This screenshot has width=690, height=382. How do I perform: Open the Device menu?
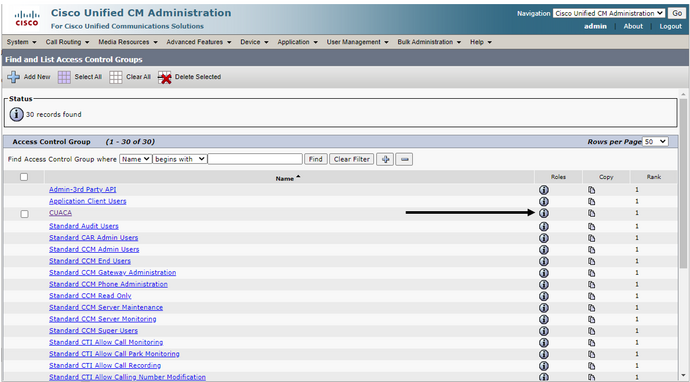[254, 42]
